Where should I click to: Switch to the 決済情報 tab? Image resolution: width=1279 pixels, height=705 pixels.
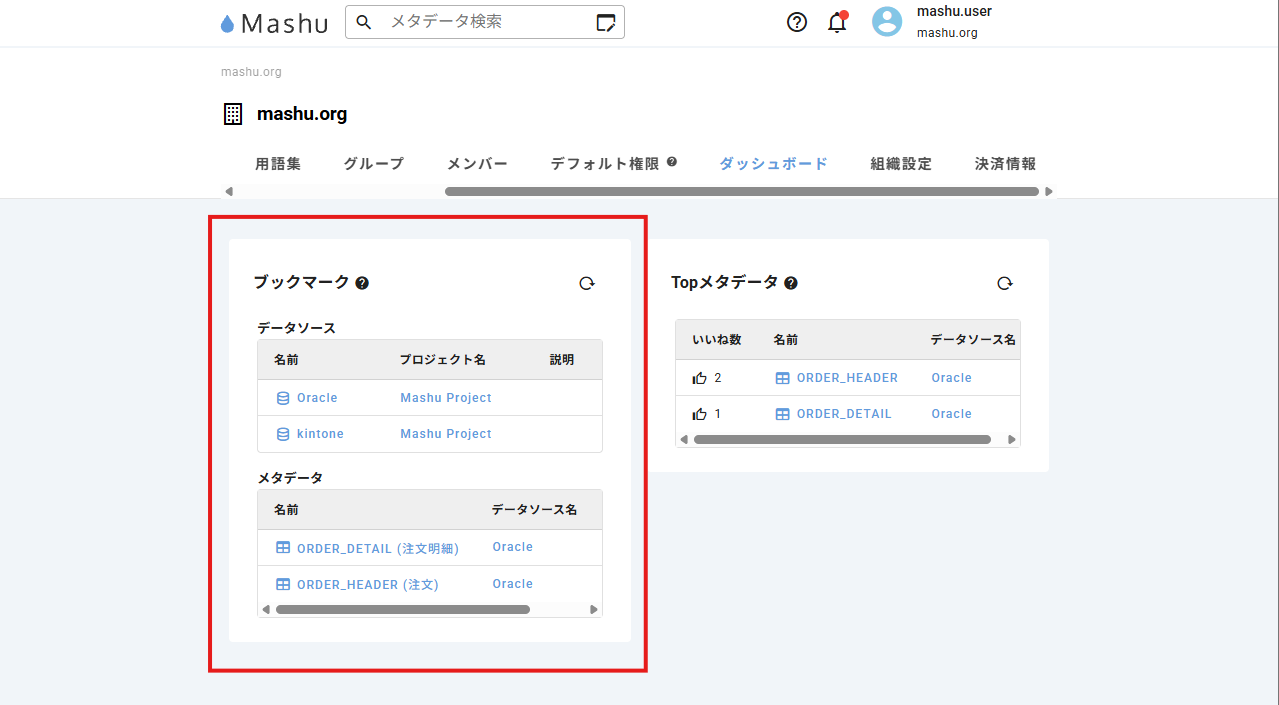[x=1006, y=164]
